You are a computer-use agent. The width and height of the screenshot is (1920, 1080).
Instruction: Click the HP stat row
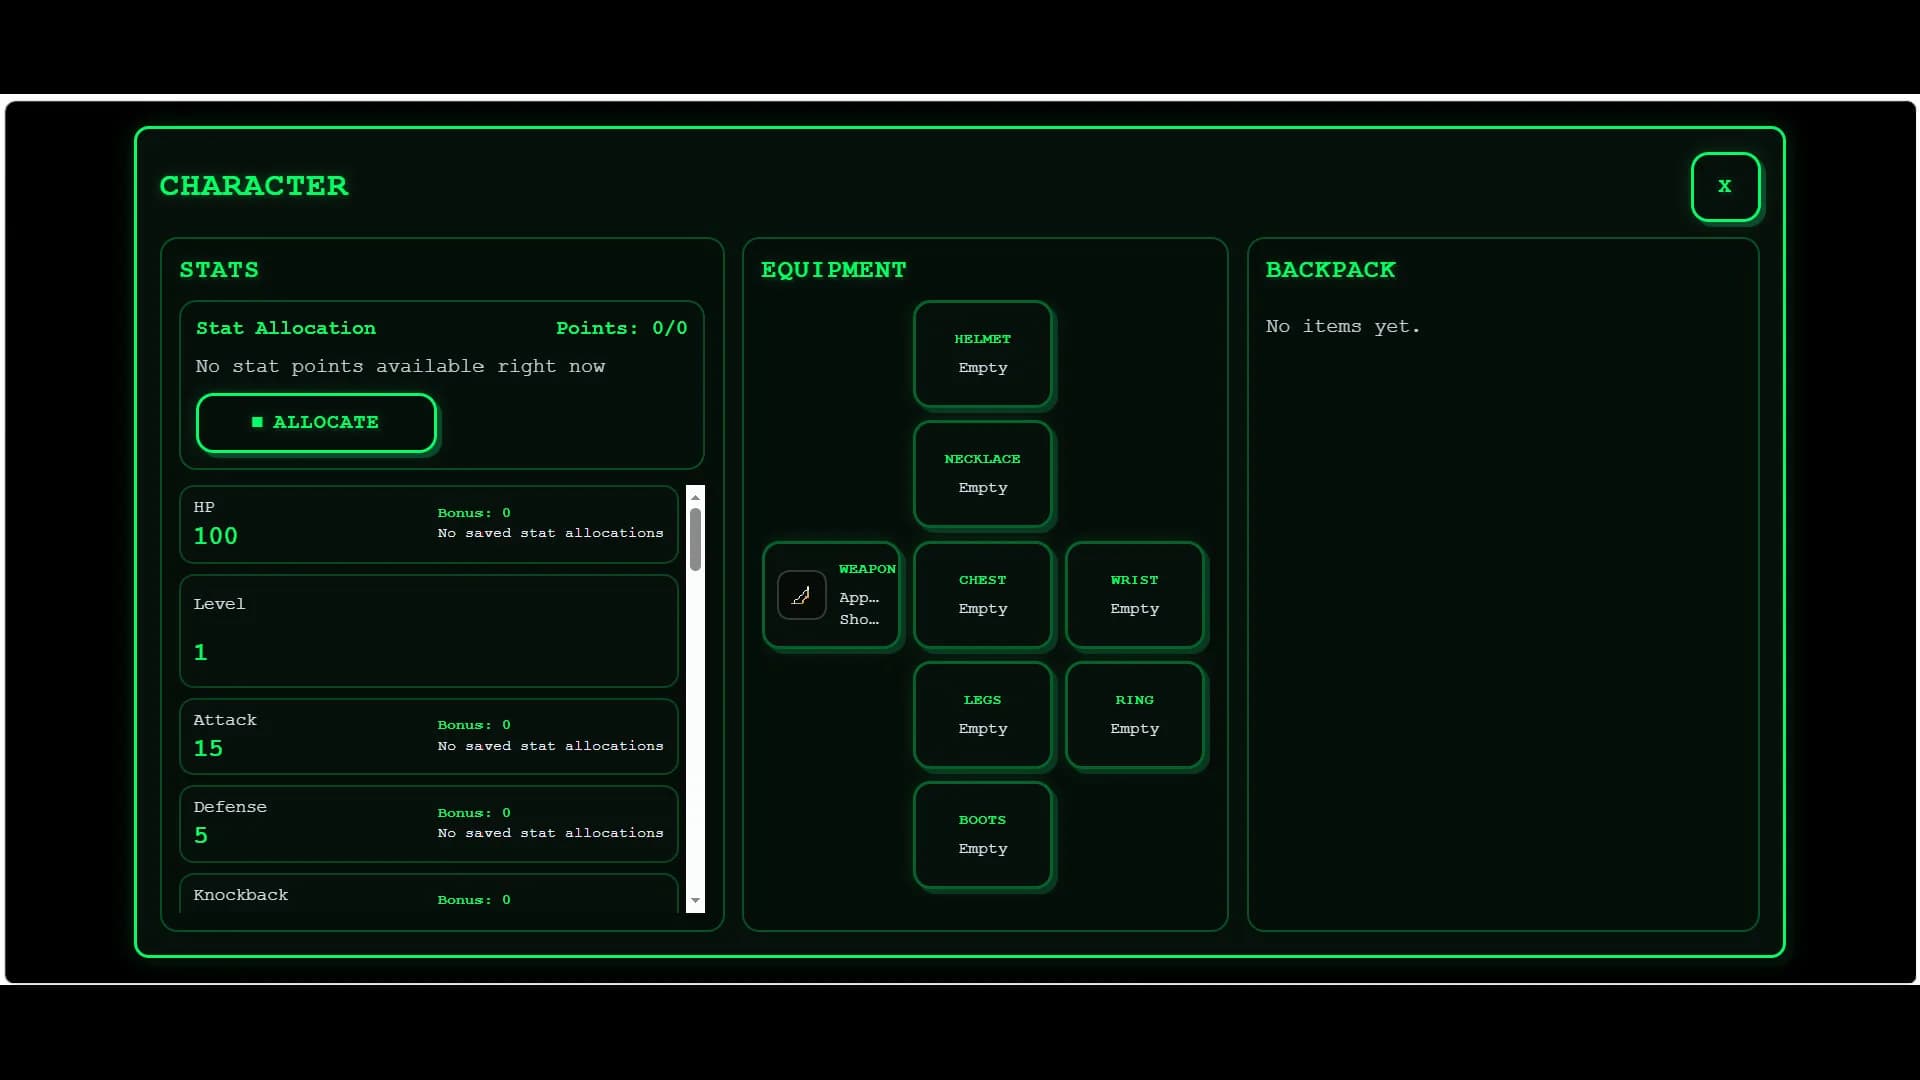click(429, 524)
